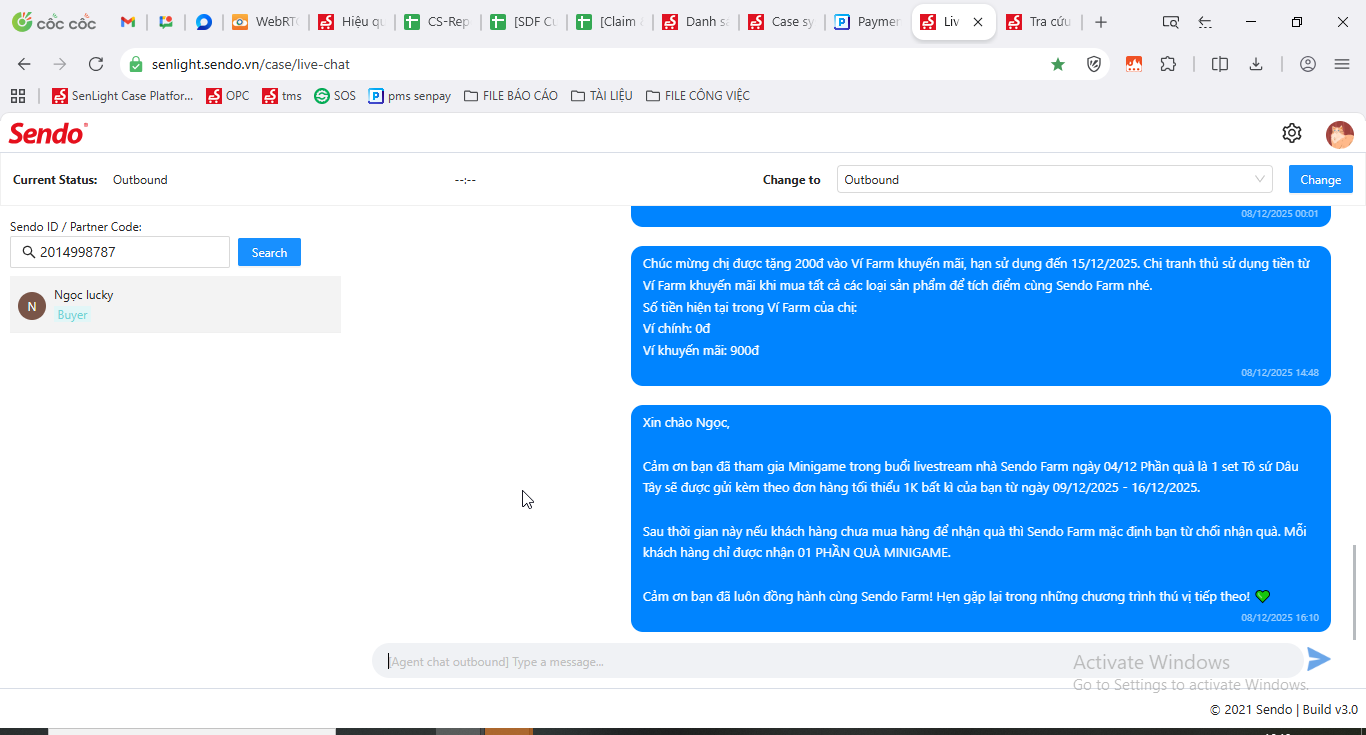This screenshot has height=735, width=1366.
Task: Click the message starting "Xin chào Ngọc"
Action: point(981,518)
